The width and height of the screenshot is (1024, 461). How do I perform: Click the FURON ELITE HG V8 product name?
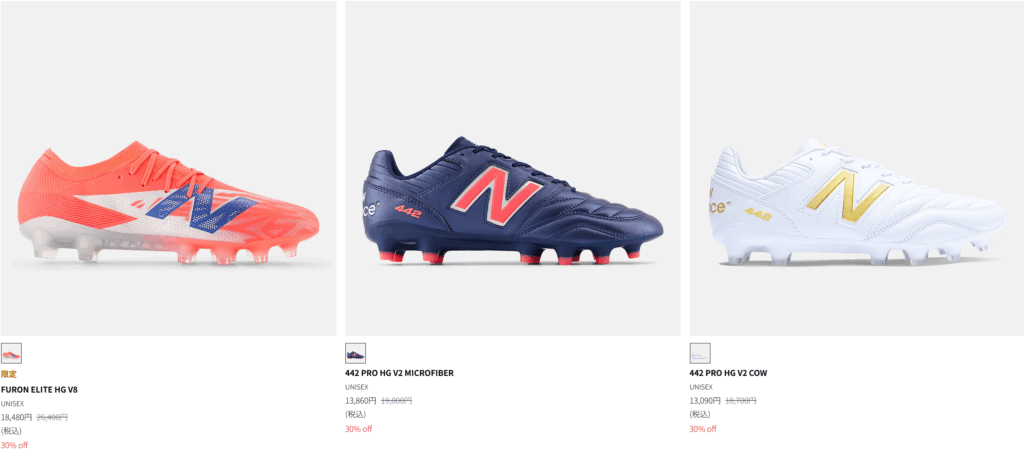[38, 389]
